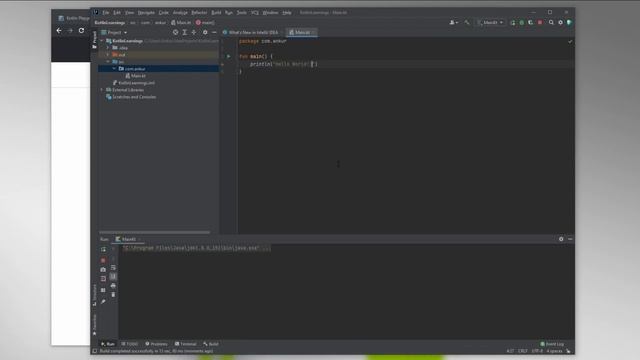Open MainKt run configuration dropdown
The width and height of the screenshot is (640, 360).
(490, 23)
